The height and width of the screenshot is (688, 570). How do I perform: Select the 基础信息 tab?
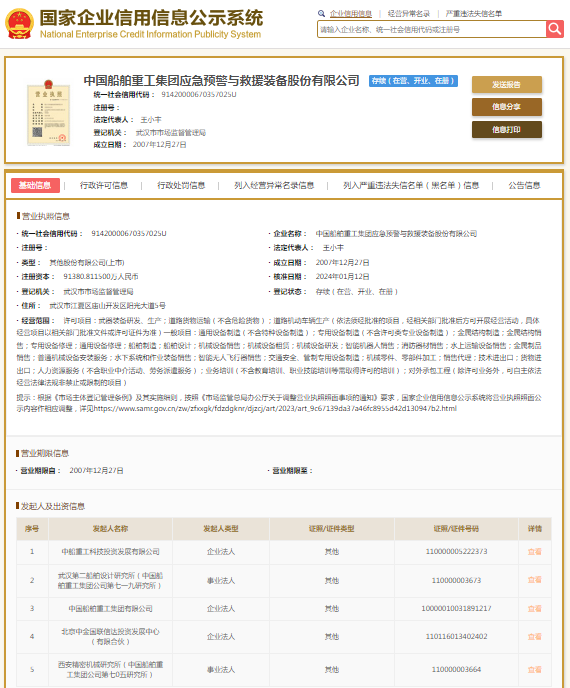click(35, 186)
